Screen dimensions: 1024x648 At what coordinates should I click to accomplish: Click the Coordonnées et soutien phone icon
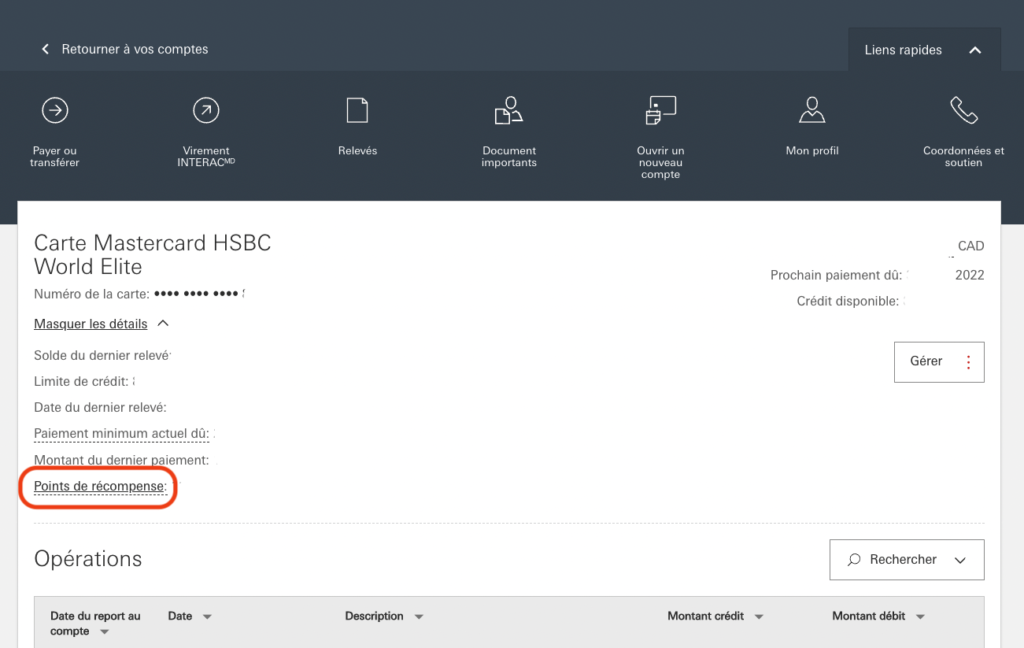(x=962, y=110)
